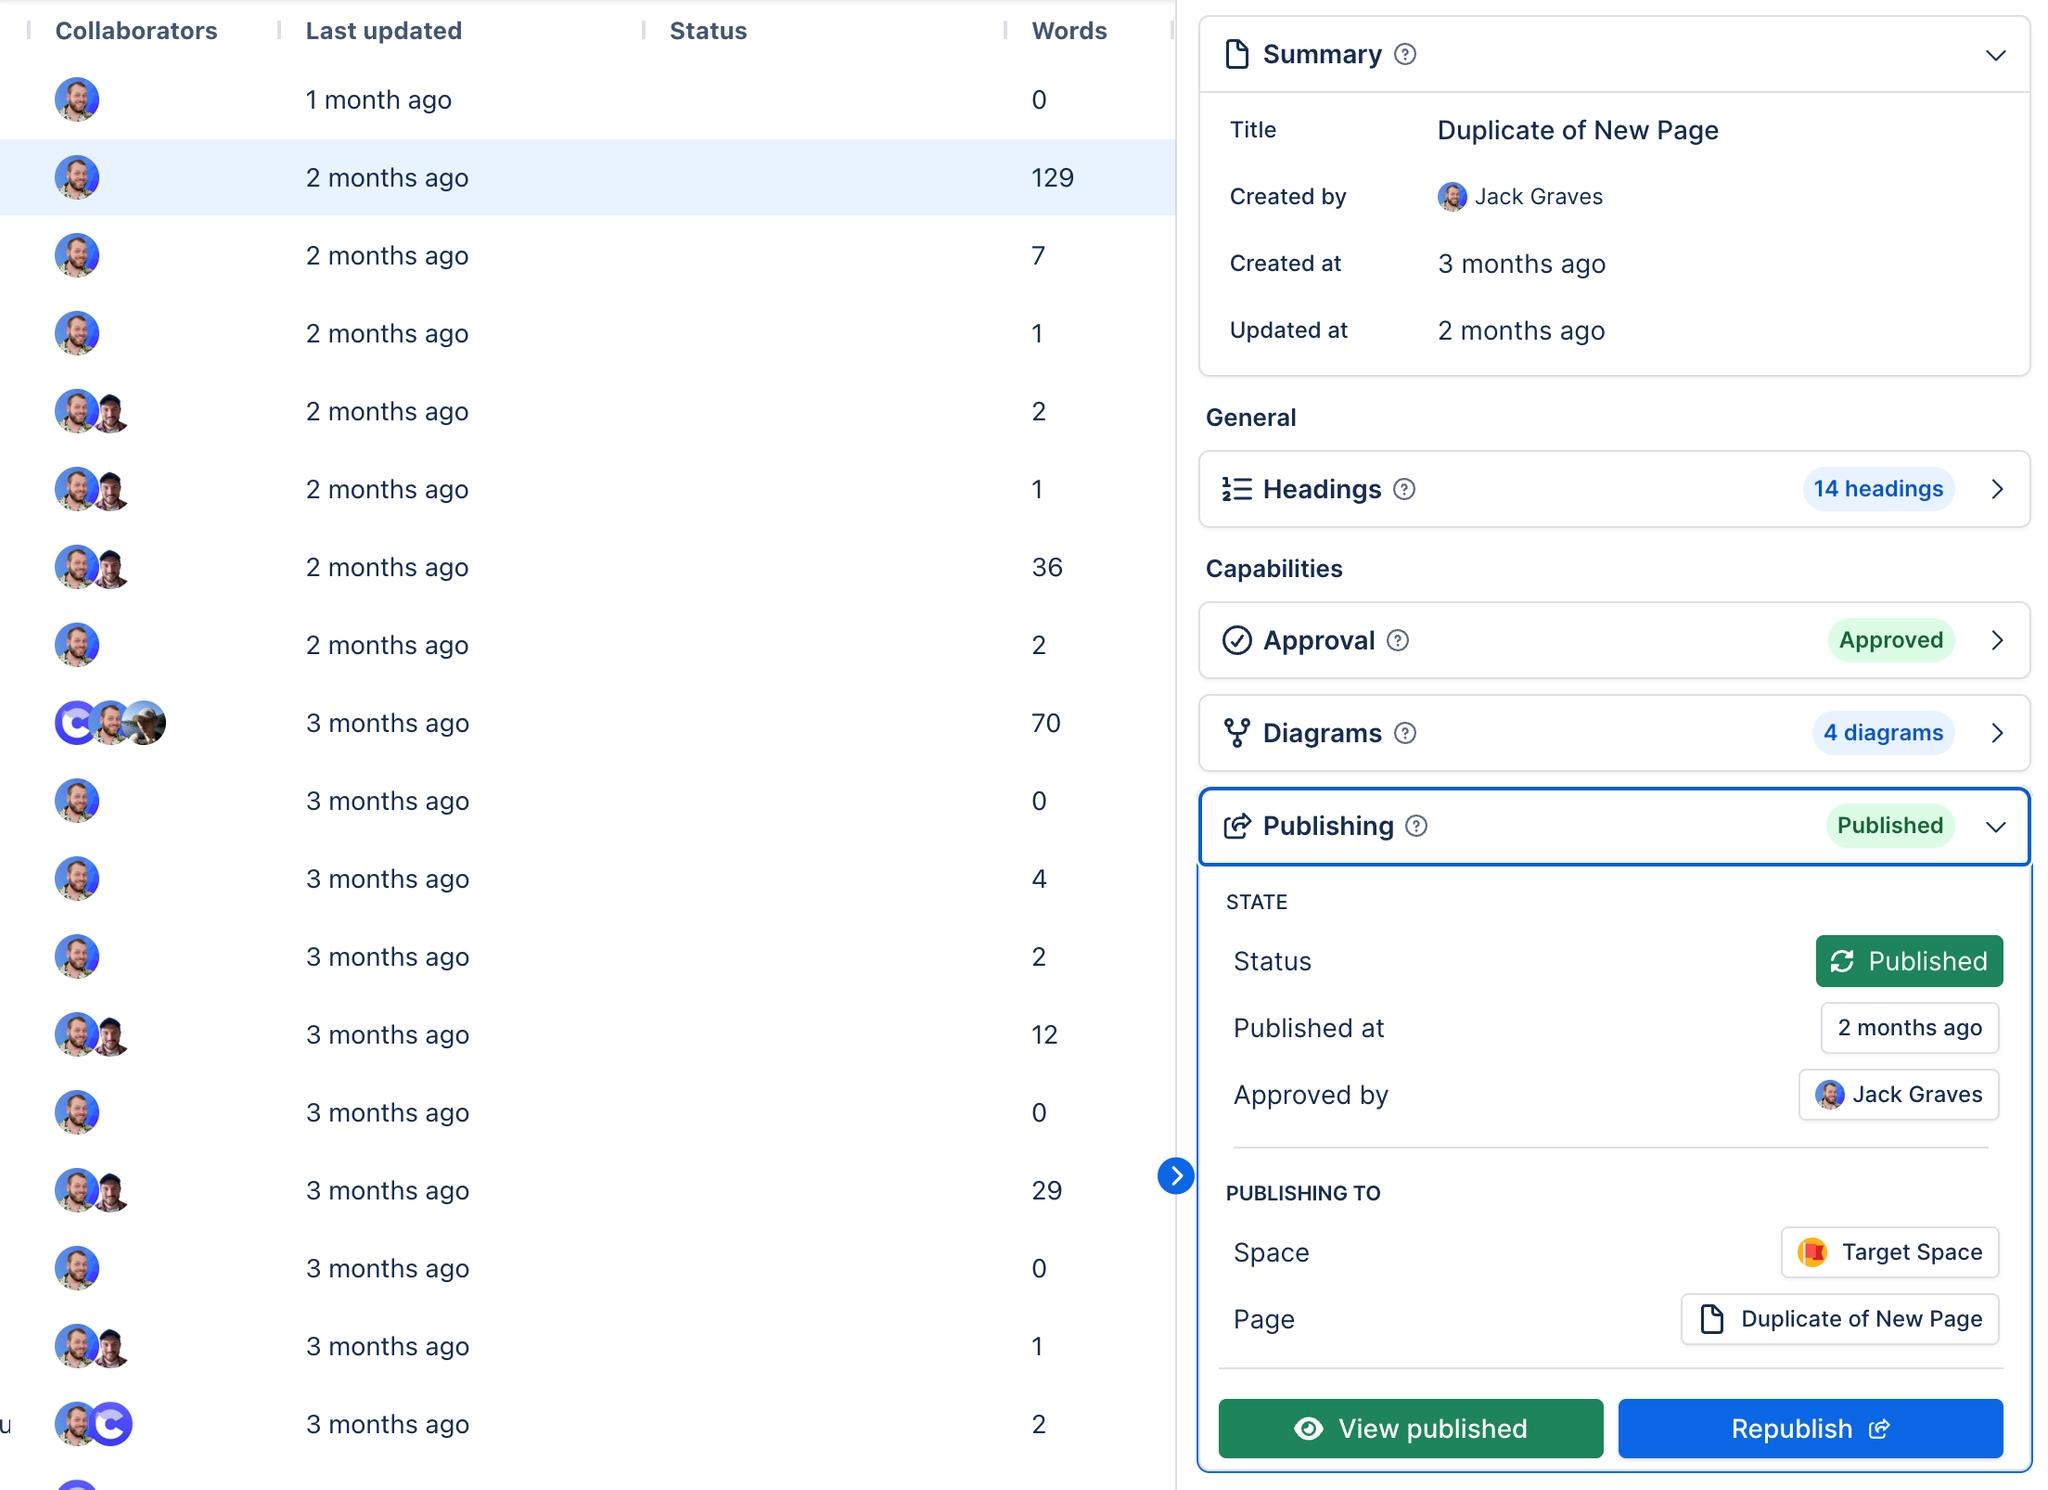Click the Duplicate of New Page page icon
The image size is (2048, 1490).
1712,1319
